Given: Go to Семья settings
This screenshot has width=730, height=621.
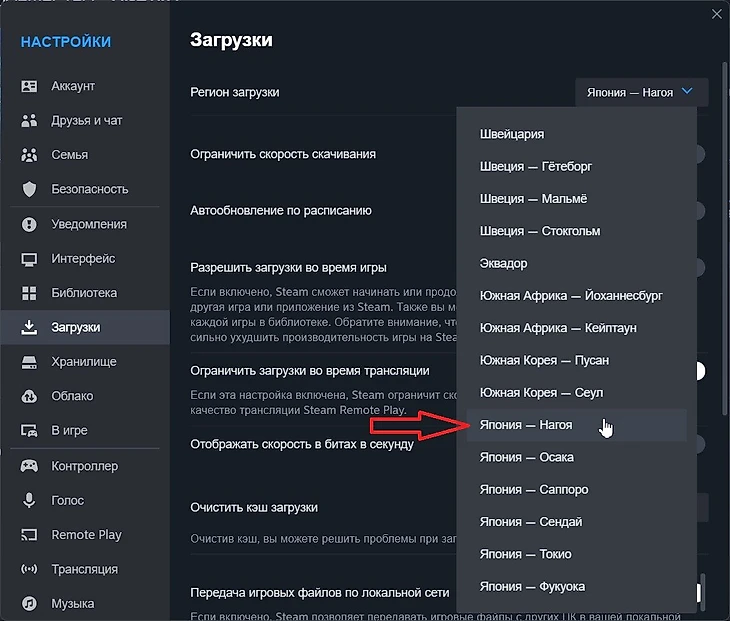Looking at the screenshot, I should pyautogui.click(x=85, y=155).
